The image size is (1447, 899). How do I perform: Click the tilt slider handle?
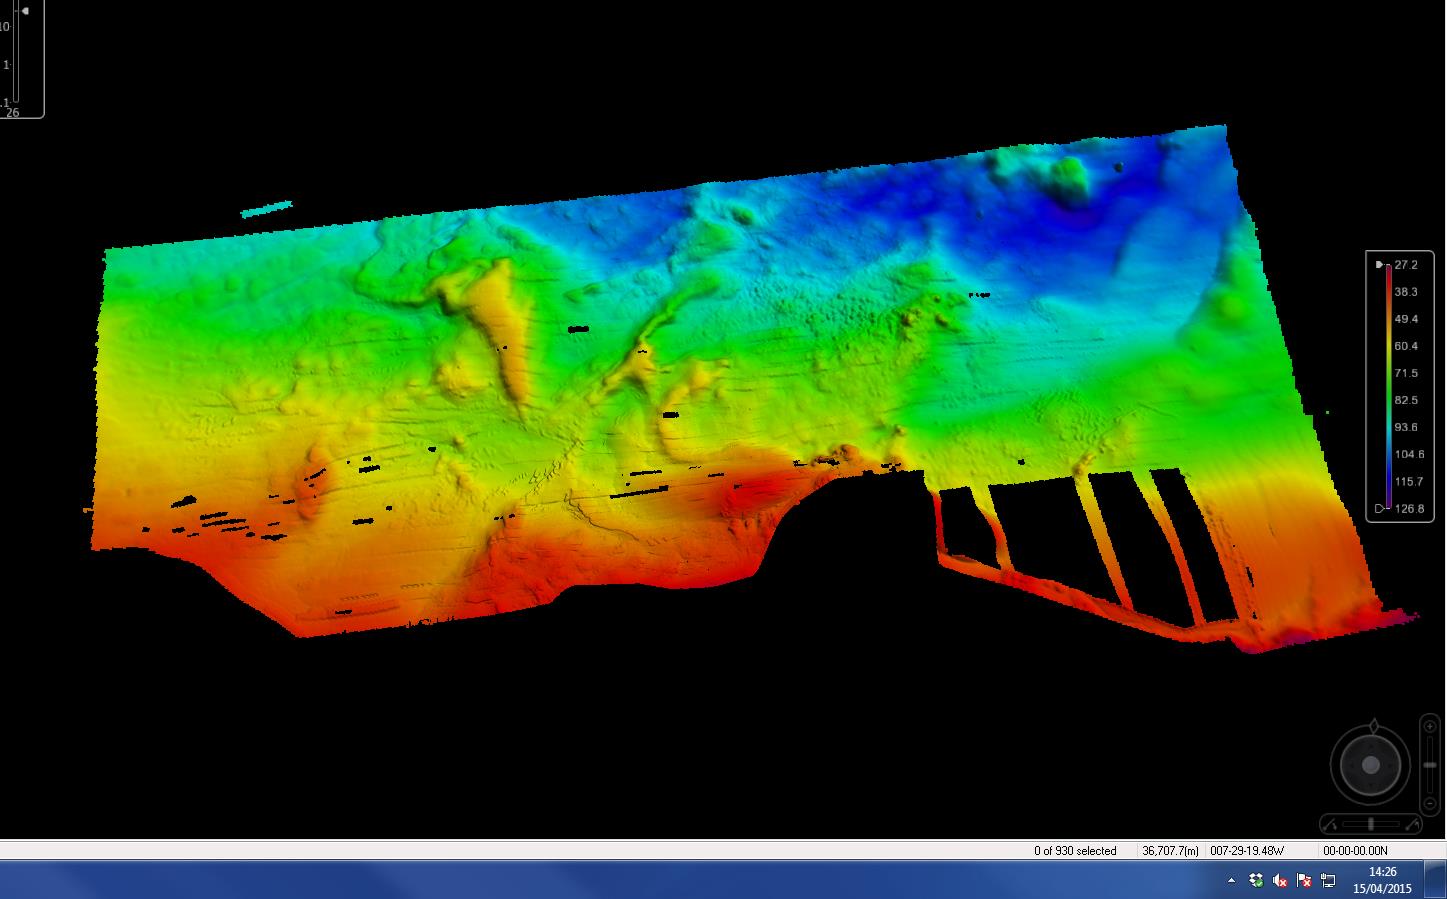(1370, 824)
